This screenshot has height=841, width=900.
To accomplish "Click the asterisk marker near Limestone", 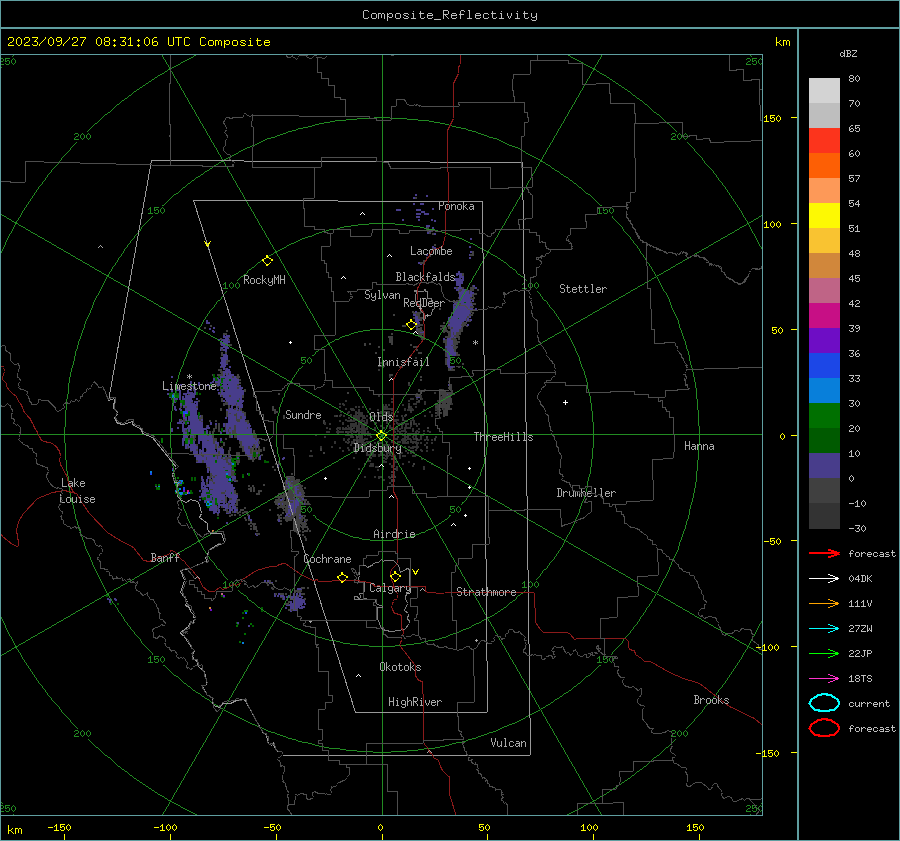I will (189, 377).
